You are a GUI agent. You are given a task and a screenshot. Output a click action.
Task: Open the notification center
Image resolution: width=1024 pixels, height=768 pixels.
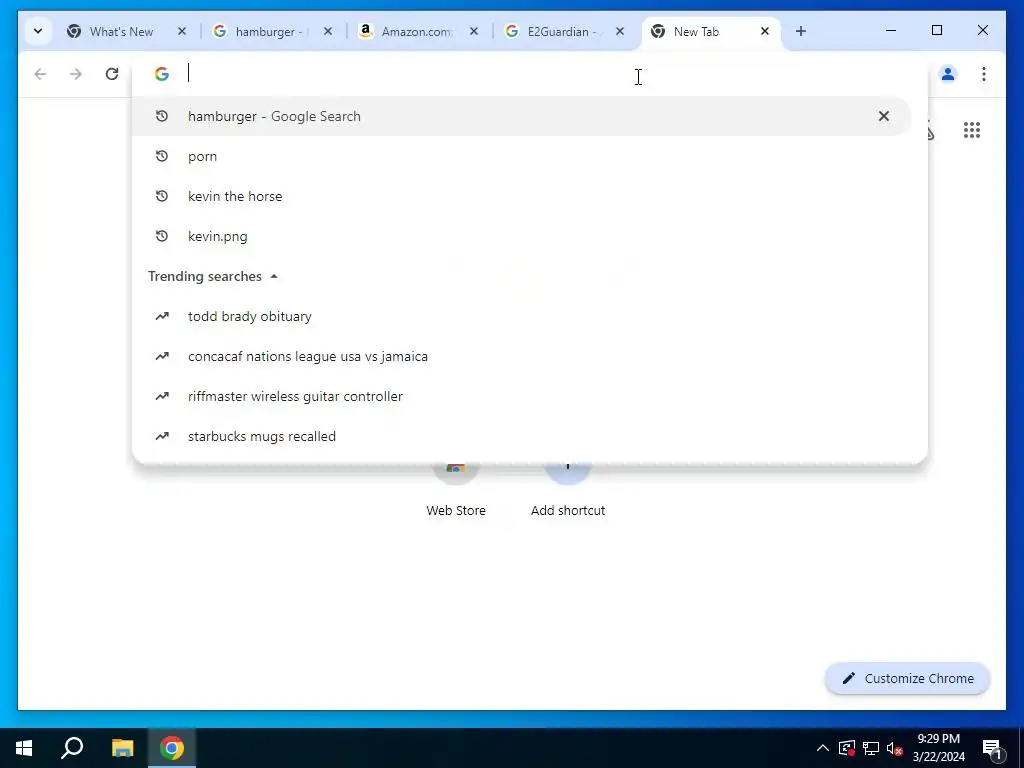coord(993,748)
